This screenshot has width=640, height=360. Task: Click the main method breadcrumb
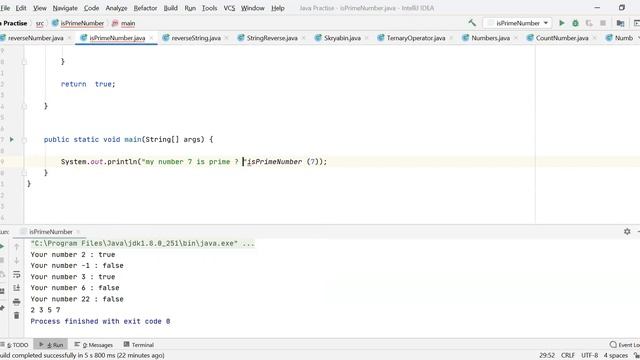[124, 24]
